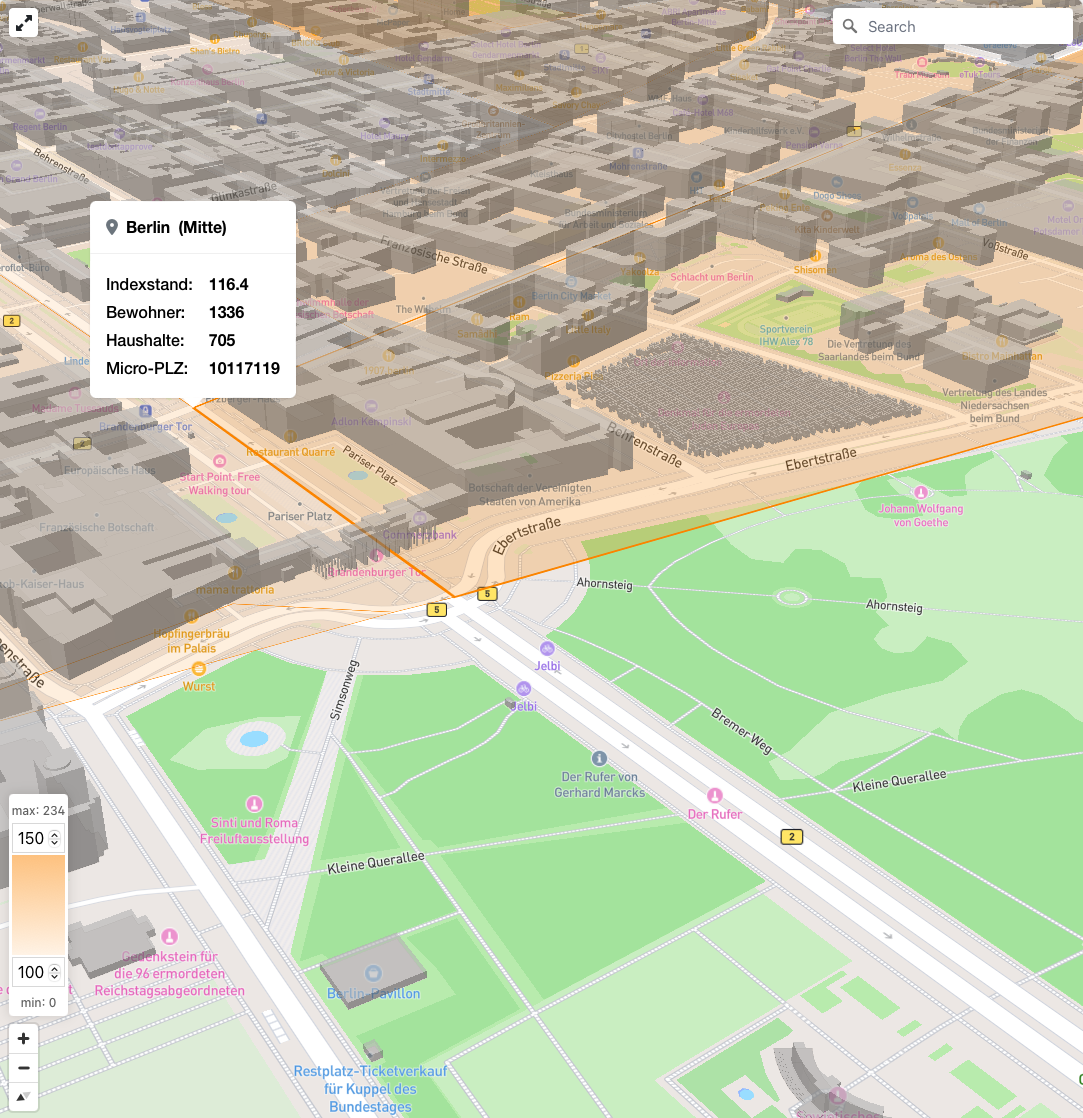Zoom out with the minus button
The image size is (1083, 1118).
pos(24,1067)
